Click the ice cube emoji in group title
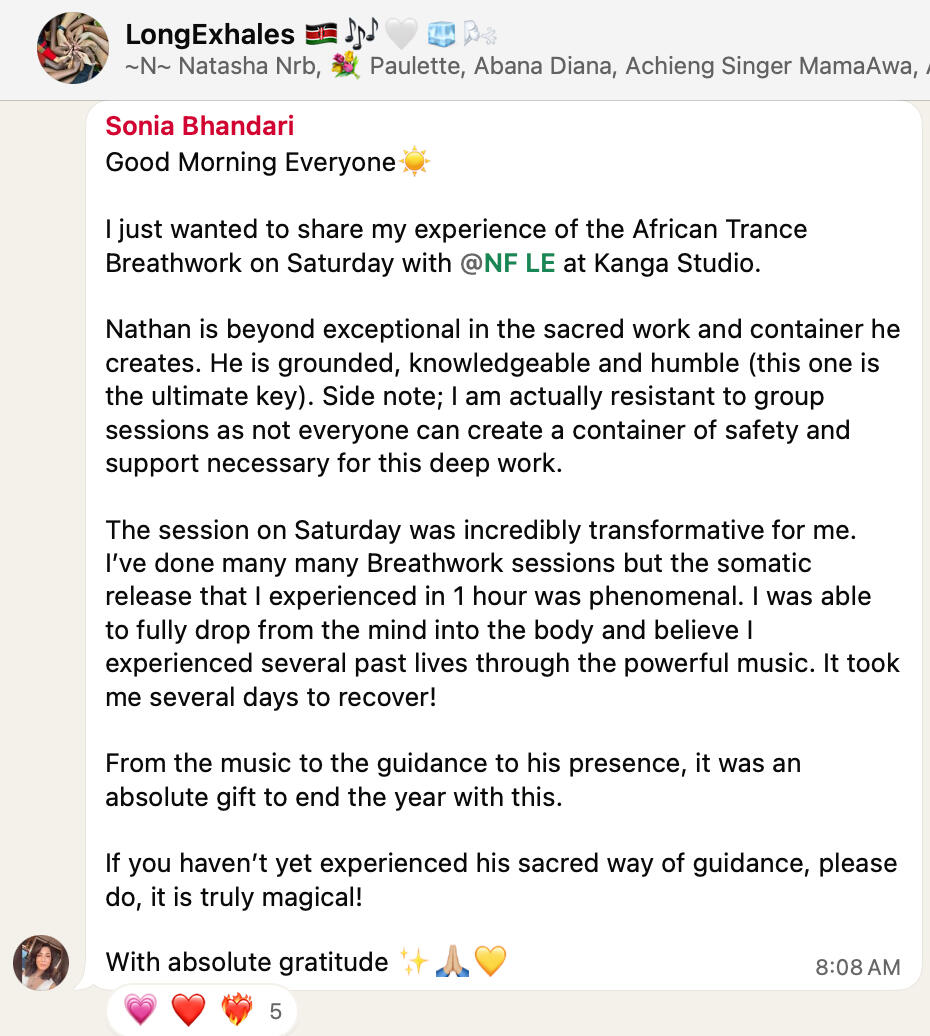The height and width of the screenshot is (1036, 930). point(442,35)
